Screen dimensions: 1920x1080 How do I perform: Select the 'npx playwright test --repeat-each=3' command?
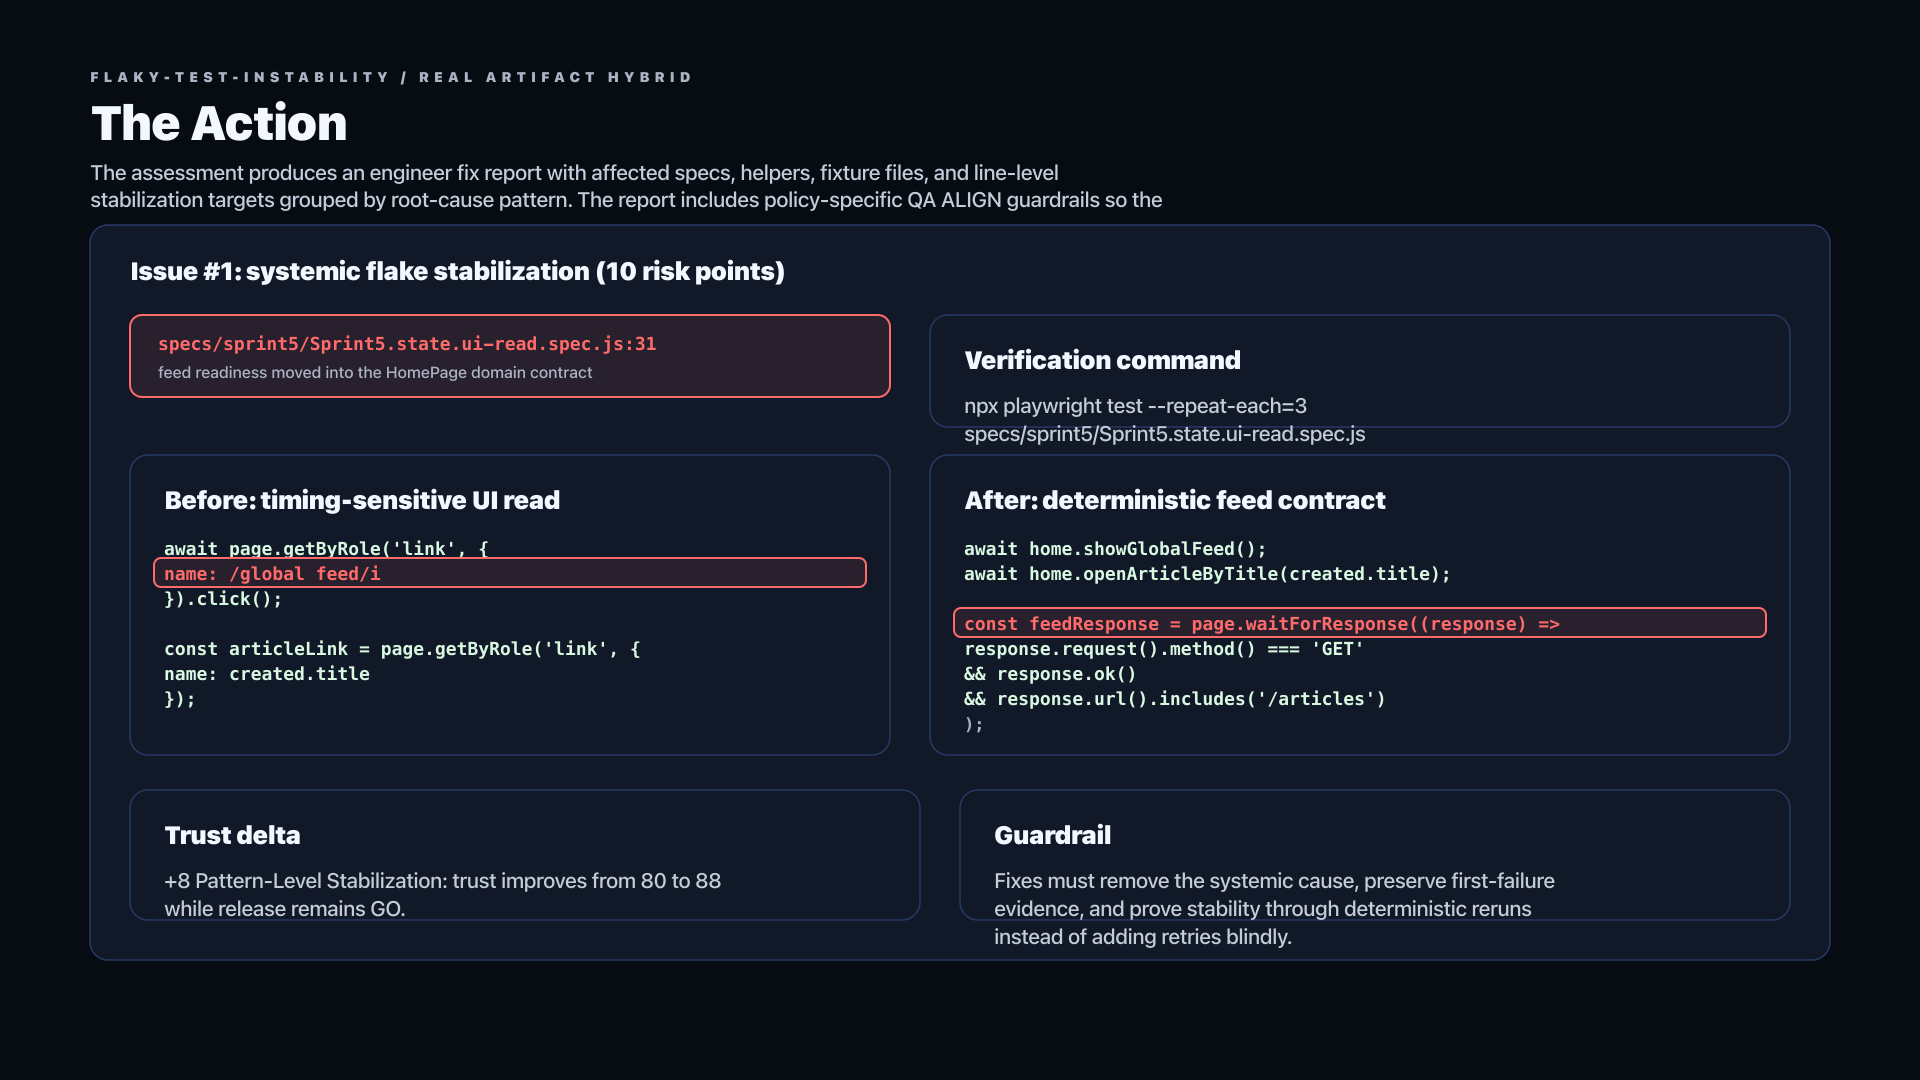pos(1135,406)
